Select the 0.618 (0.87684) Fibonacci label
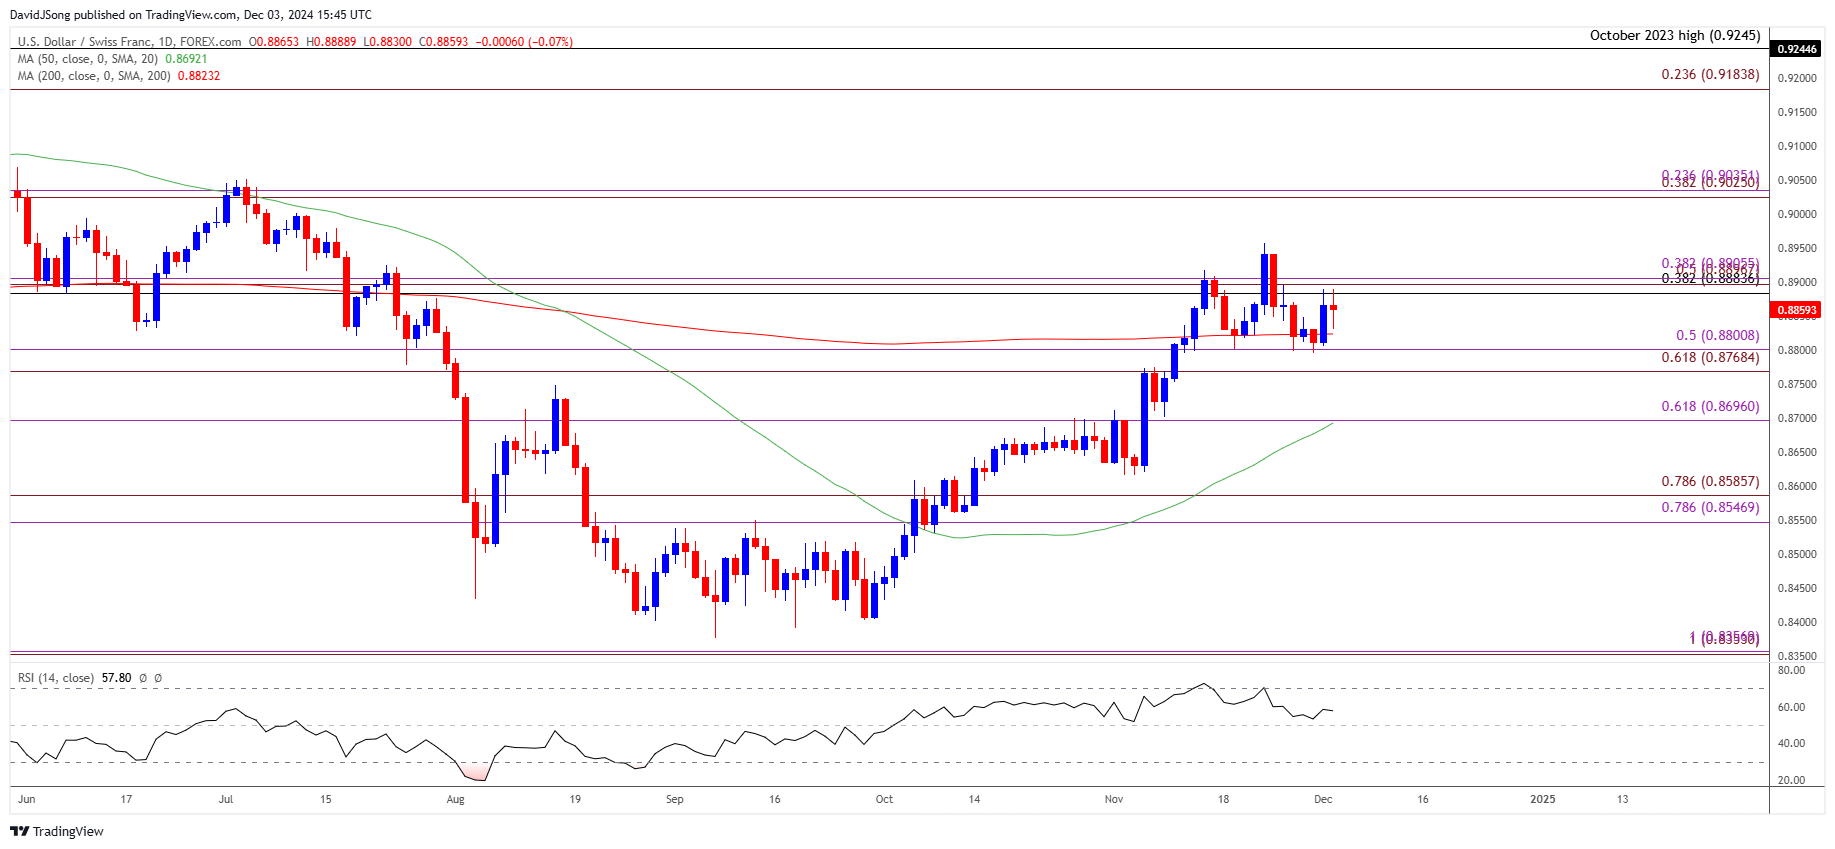Image resolution: width=1835 pixels, height=849 pixels. [x=1710, y=358]
